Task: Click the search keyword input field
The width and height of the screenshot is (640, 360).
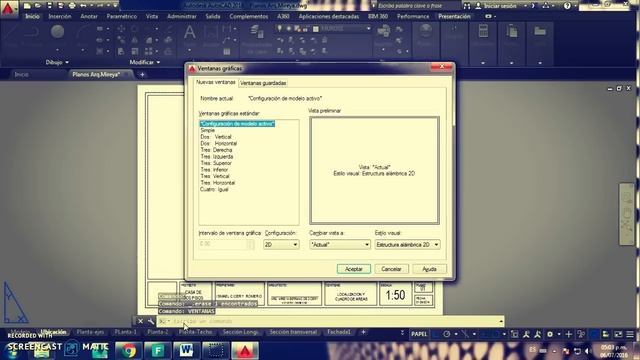Action: [x=416, y=6]
